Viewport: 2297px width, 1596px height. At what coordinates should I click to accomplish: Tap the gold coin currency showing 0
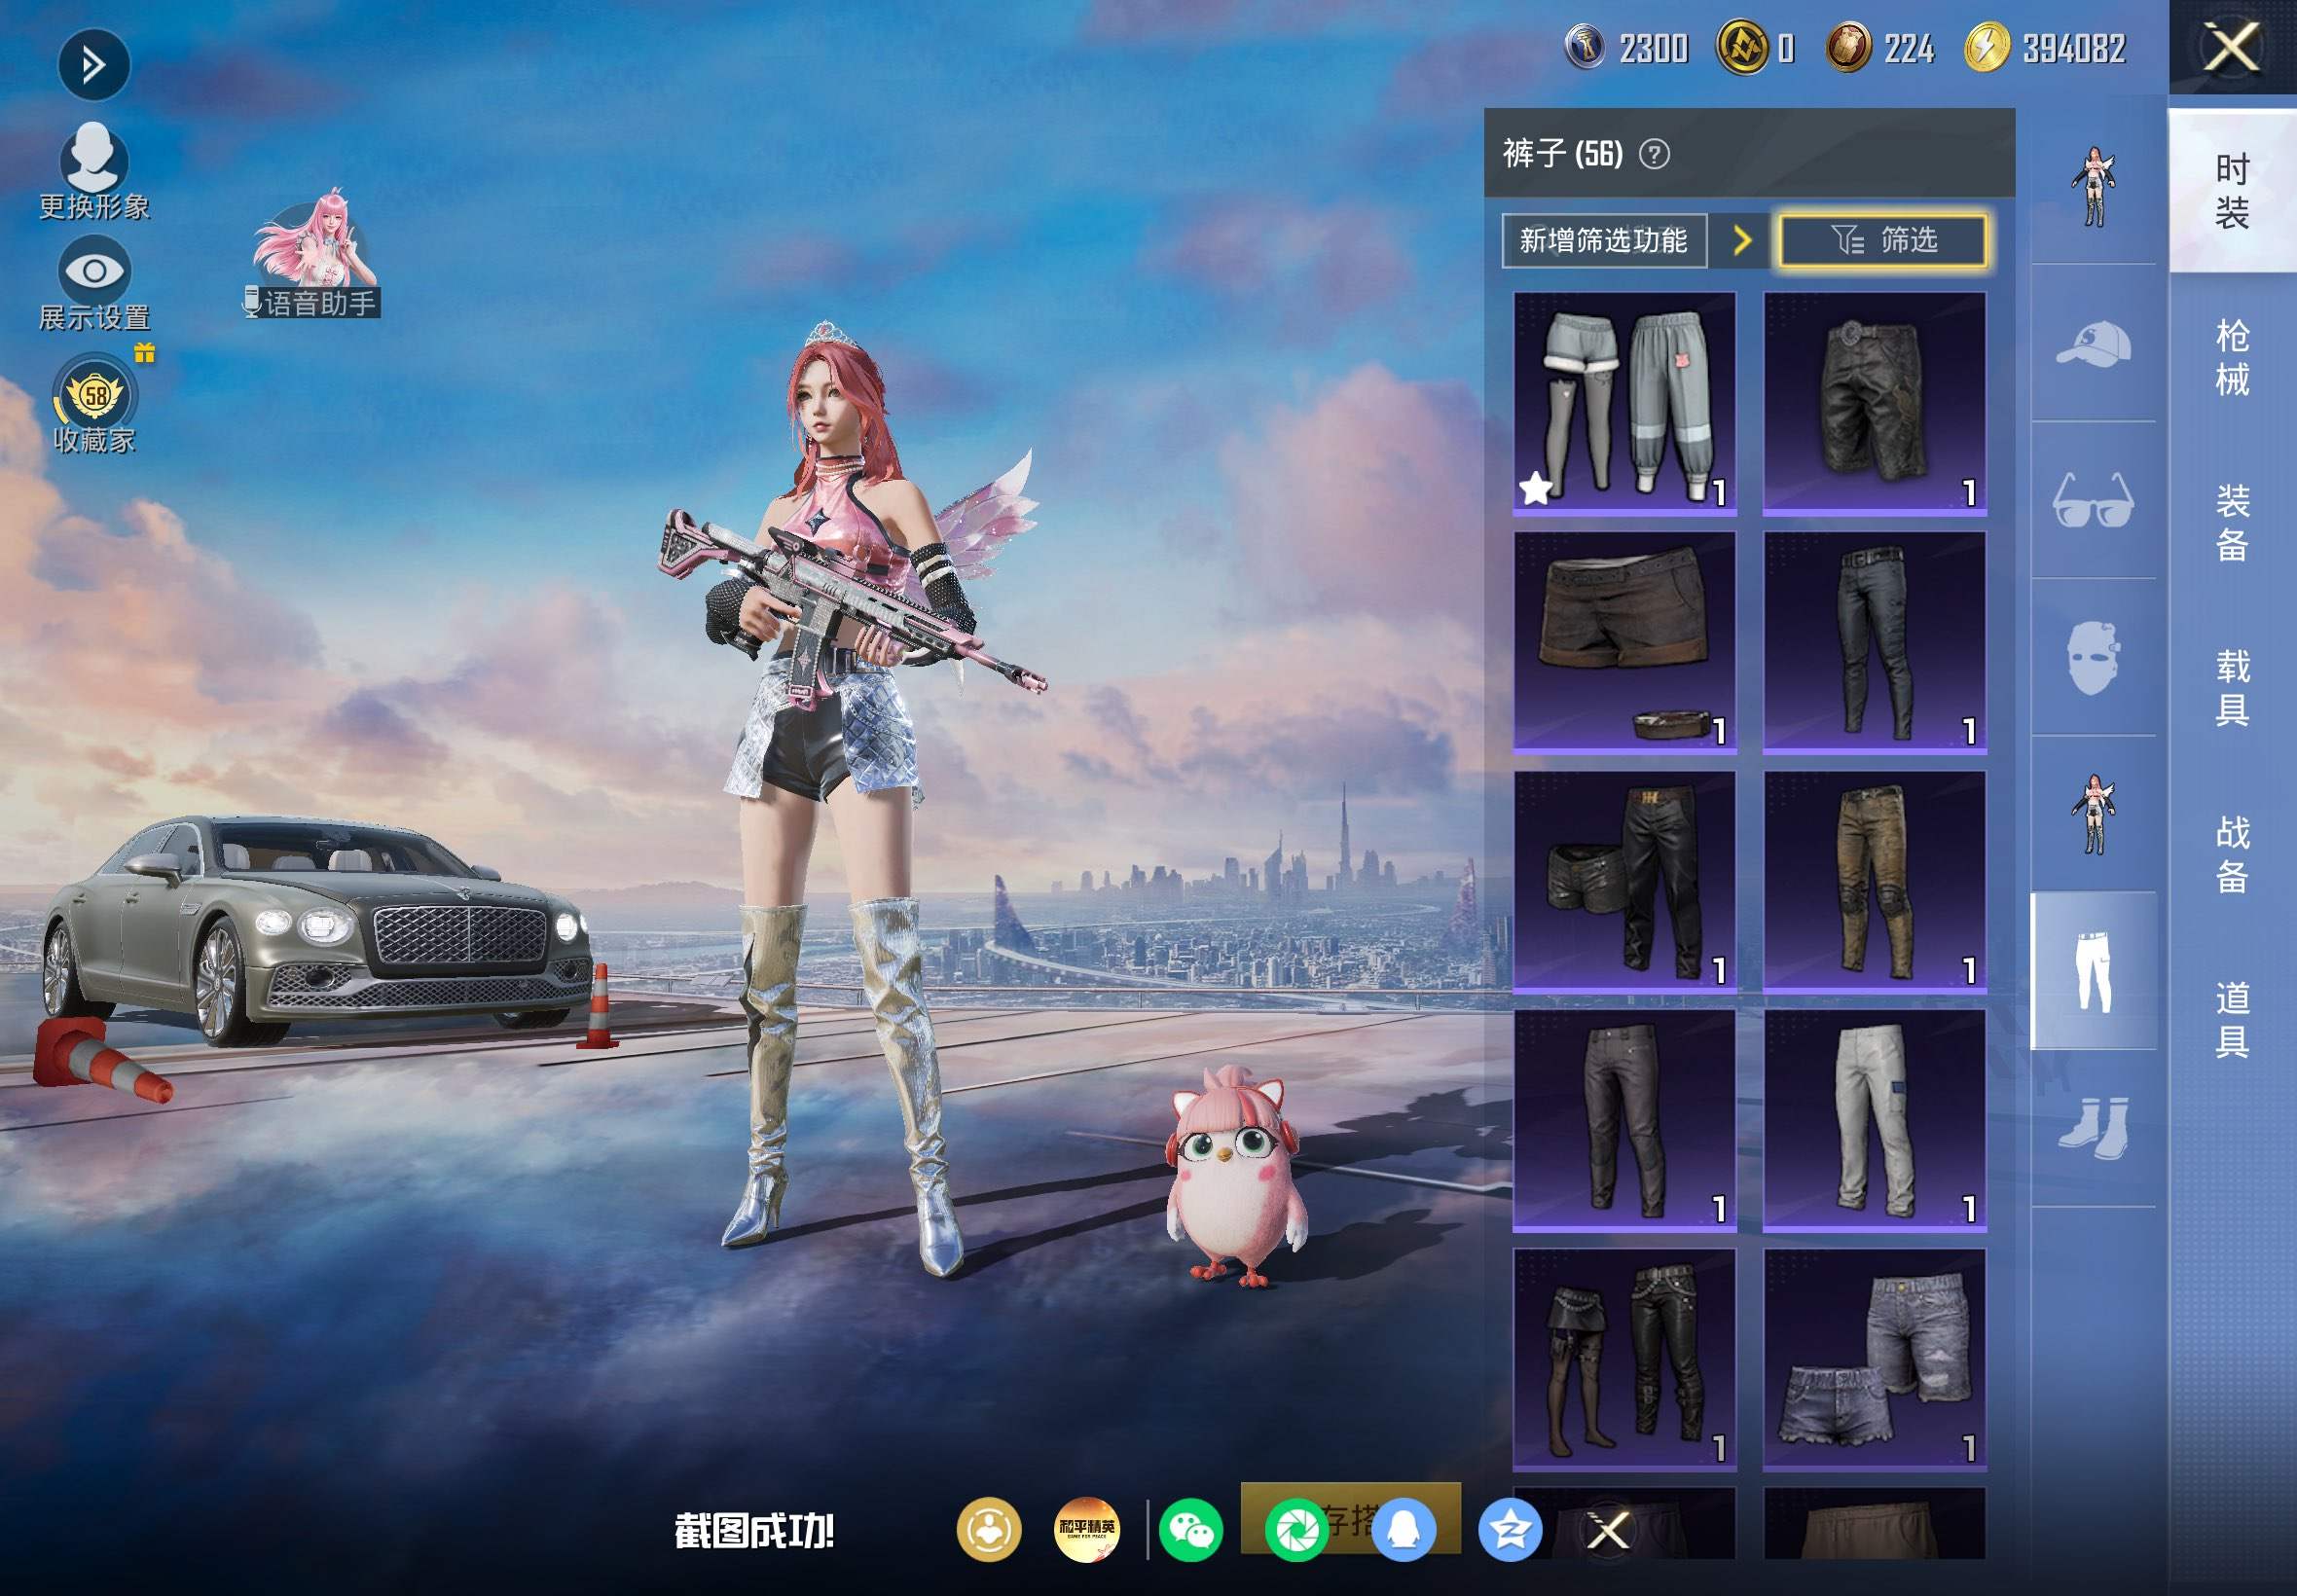(x=1742, y=48)
